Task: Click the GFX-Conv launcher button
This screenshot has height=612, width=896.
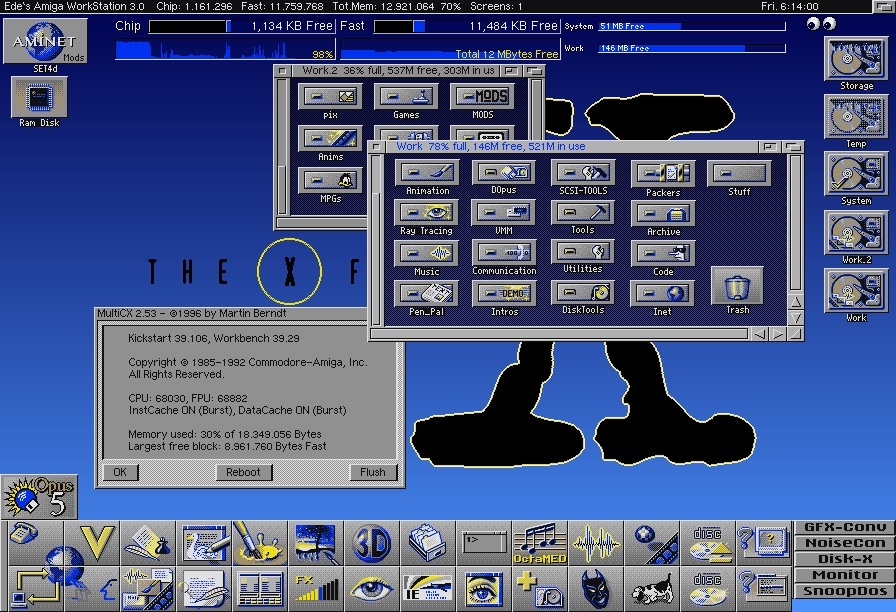Action: coord(844,527)
